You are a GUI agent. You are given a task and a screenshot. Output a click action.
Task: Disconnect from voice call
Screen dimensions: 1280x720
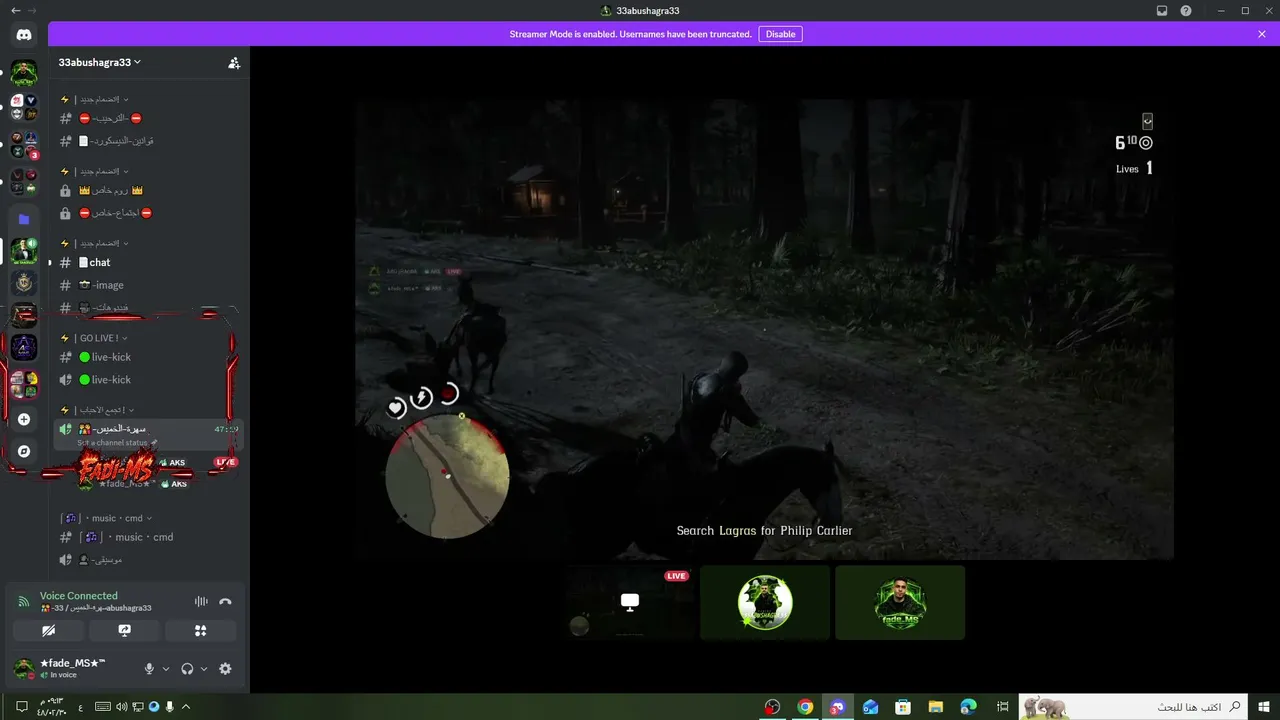coord(225,602)
